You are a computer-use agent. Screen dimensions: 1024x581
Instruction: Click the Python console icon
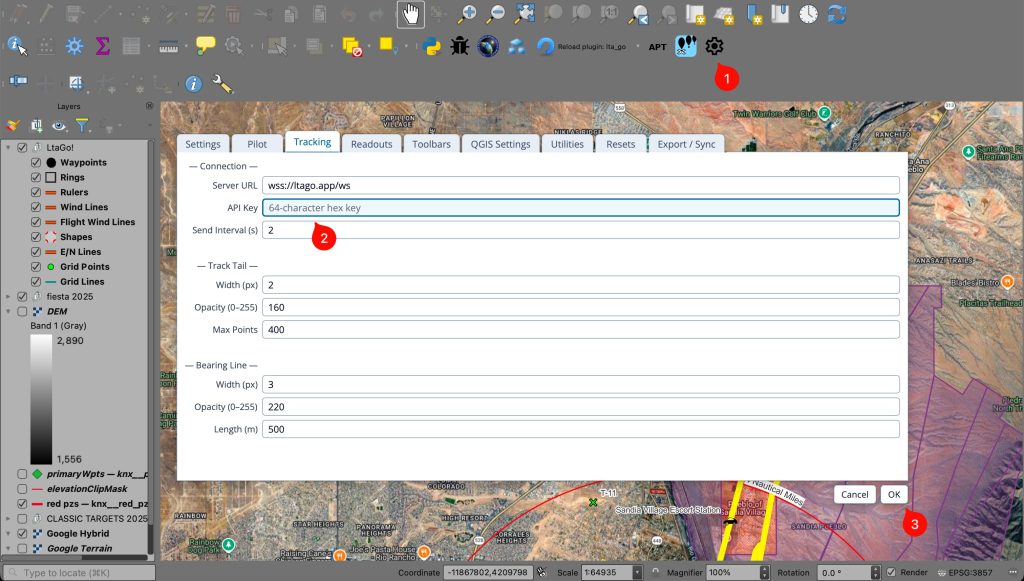(432, 46)
